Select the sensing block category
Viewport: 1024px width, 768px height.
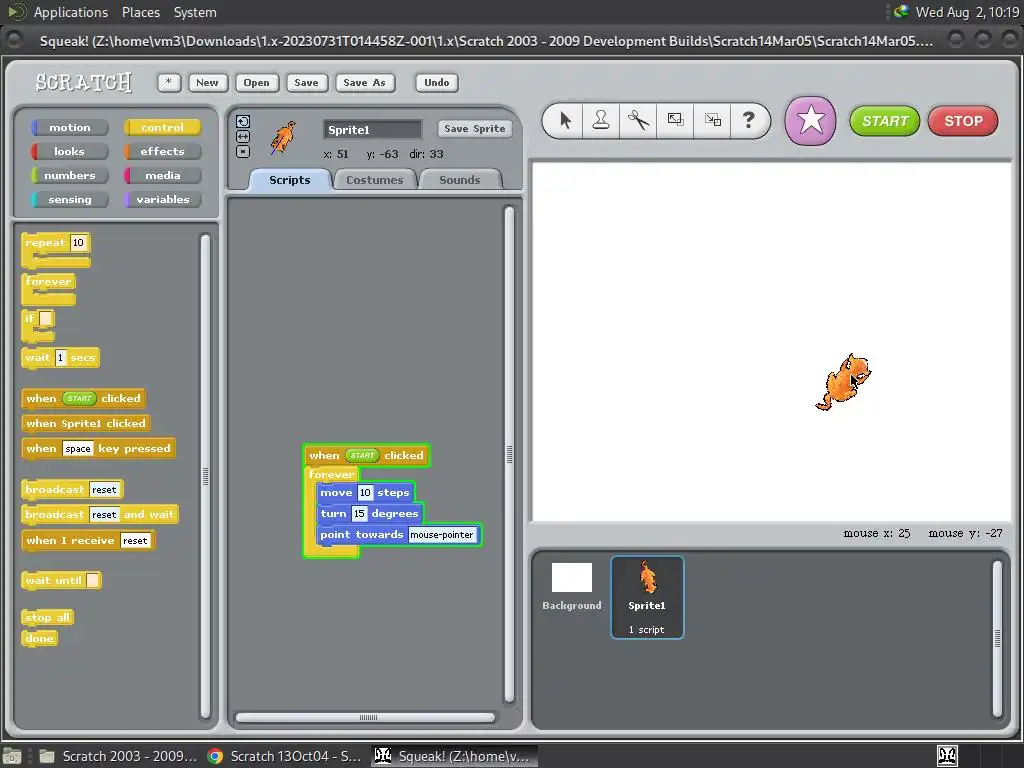pyautogui.click(x=69, y=200)
